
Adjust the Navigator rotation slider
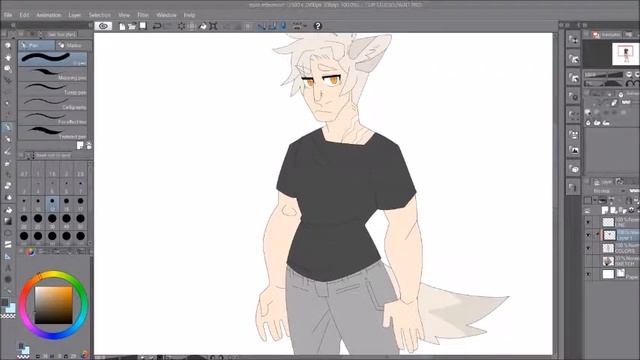(604, 84)
